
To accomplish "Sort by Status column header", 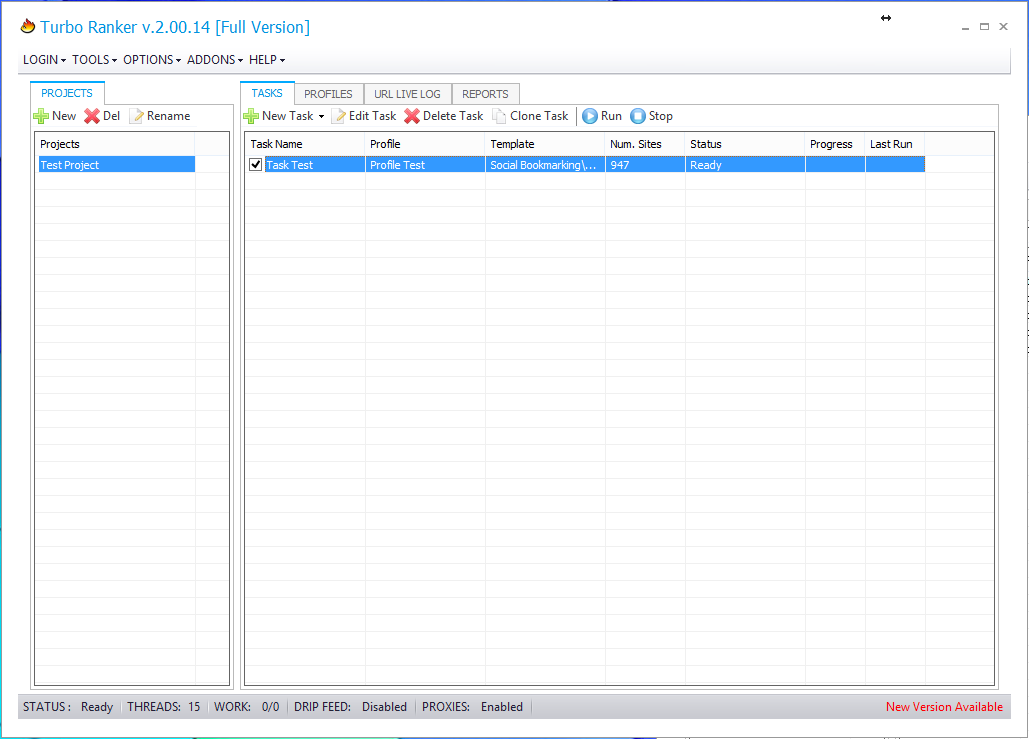I will (x=746, y=144).
